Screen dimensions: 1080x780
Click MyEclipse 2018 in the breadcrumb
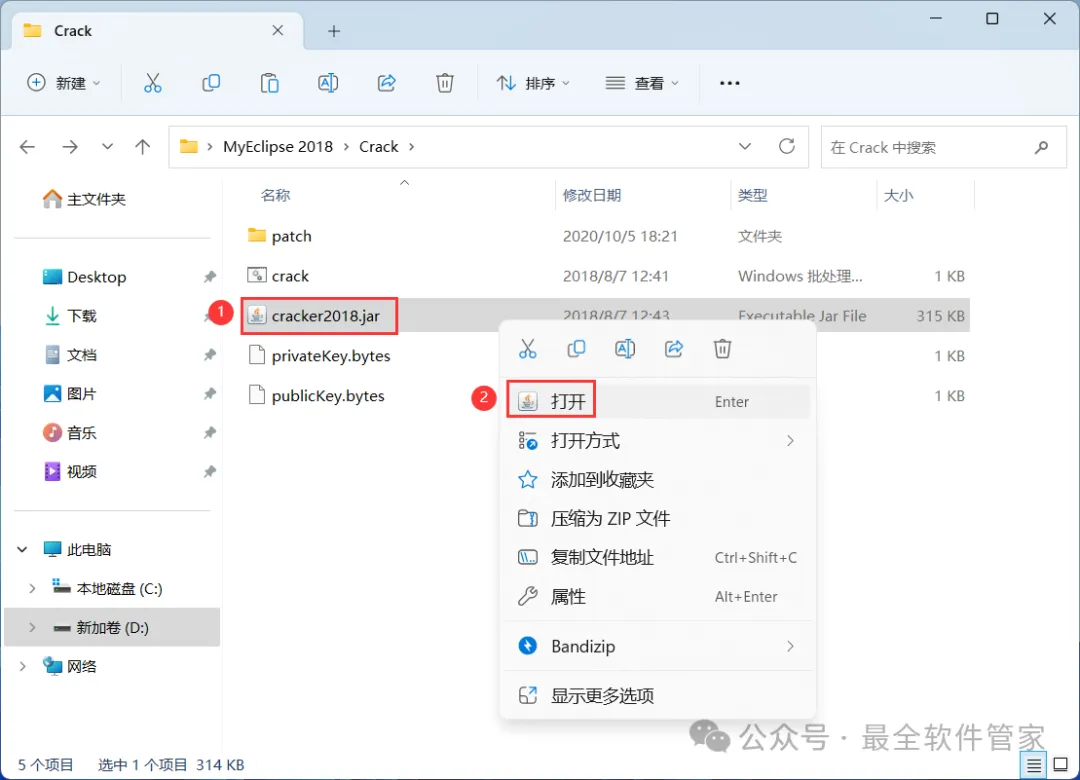[278, 147]
